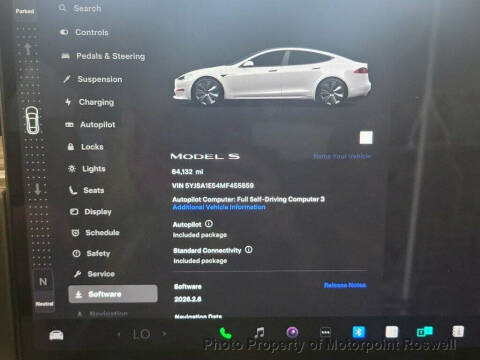Open the Music app

(259, 332)
